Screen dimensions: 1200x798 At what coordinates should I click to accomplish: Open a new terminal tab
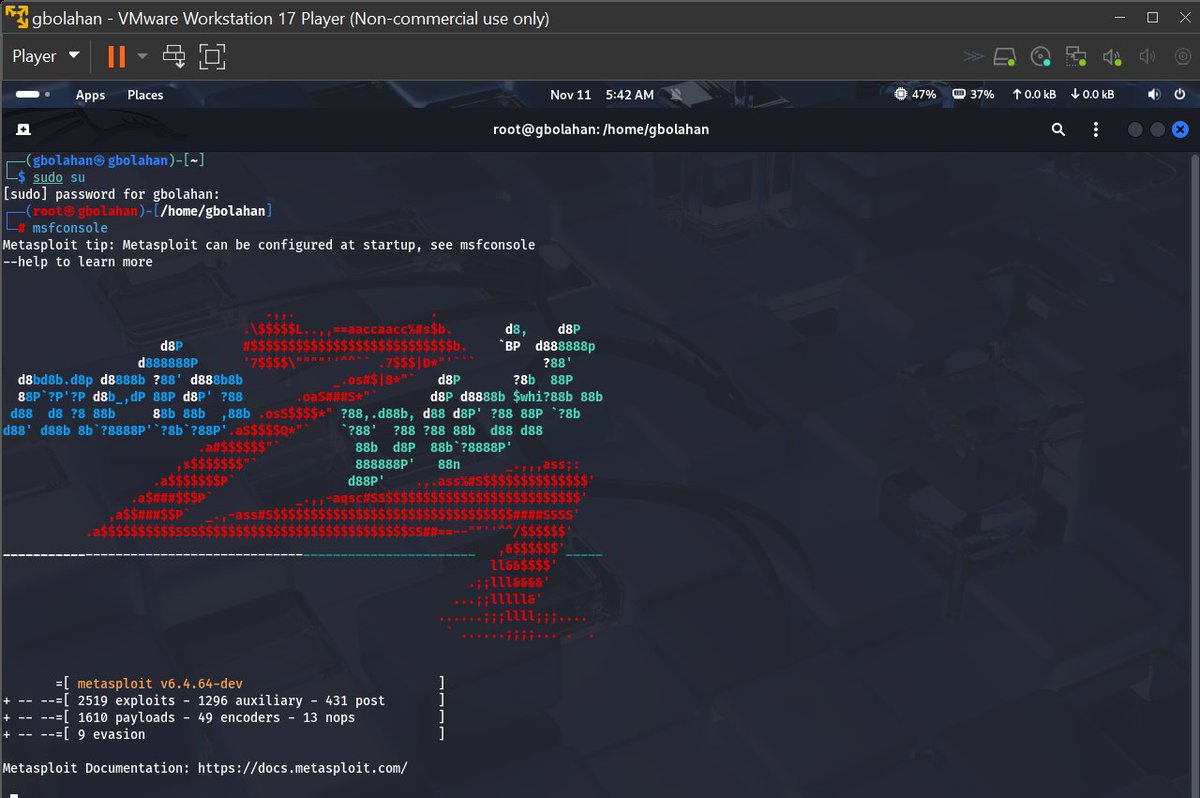coord(22,129)
